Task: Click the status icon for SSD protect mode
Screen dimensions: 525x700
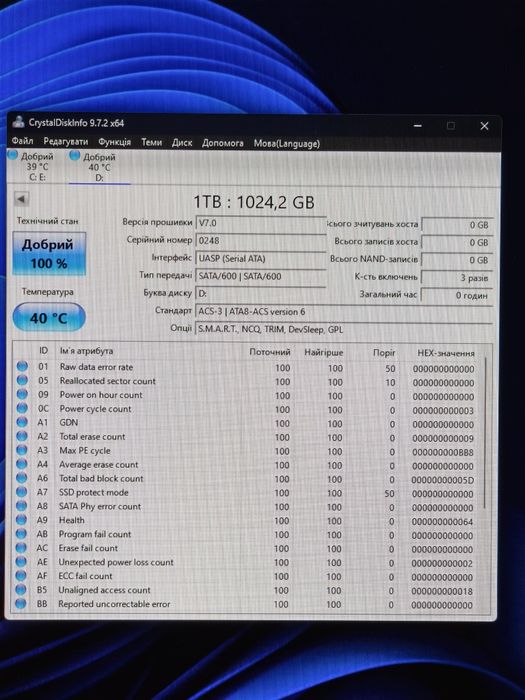Action: (x=21, y=492)
